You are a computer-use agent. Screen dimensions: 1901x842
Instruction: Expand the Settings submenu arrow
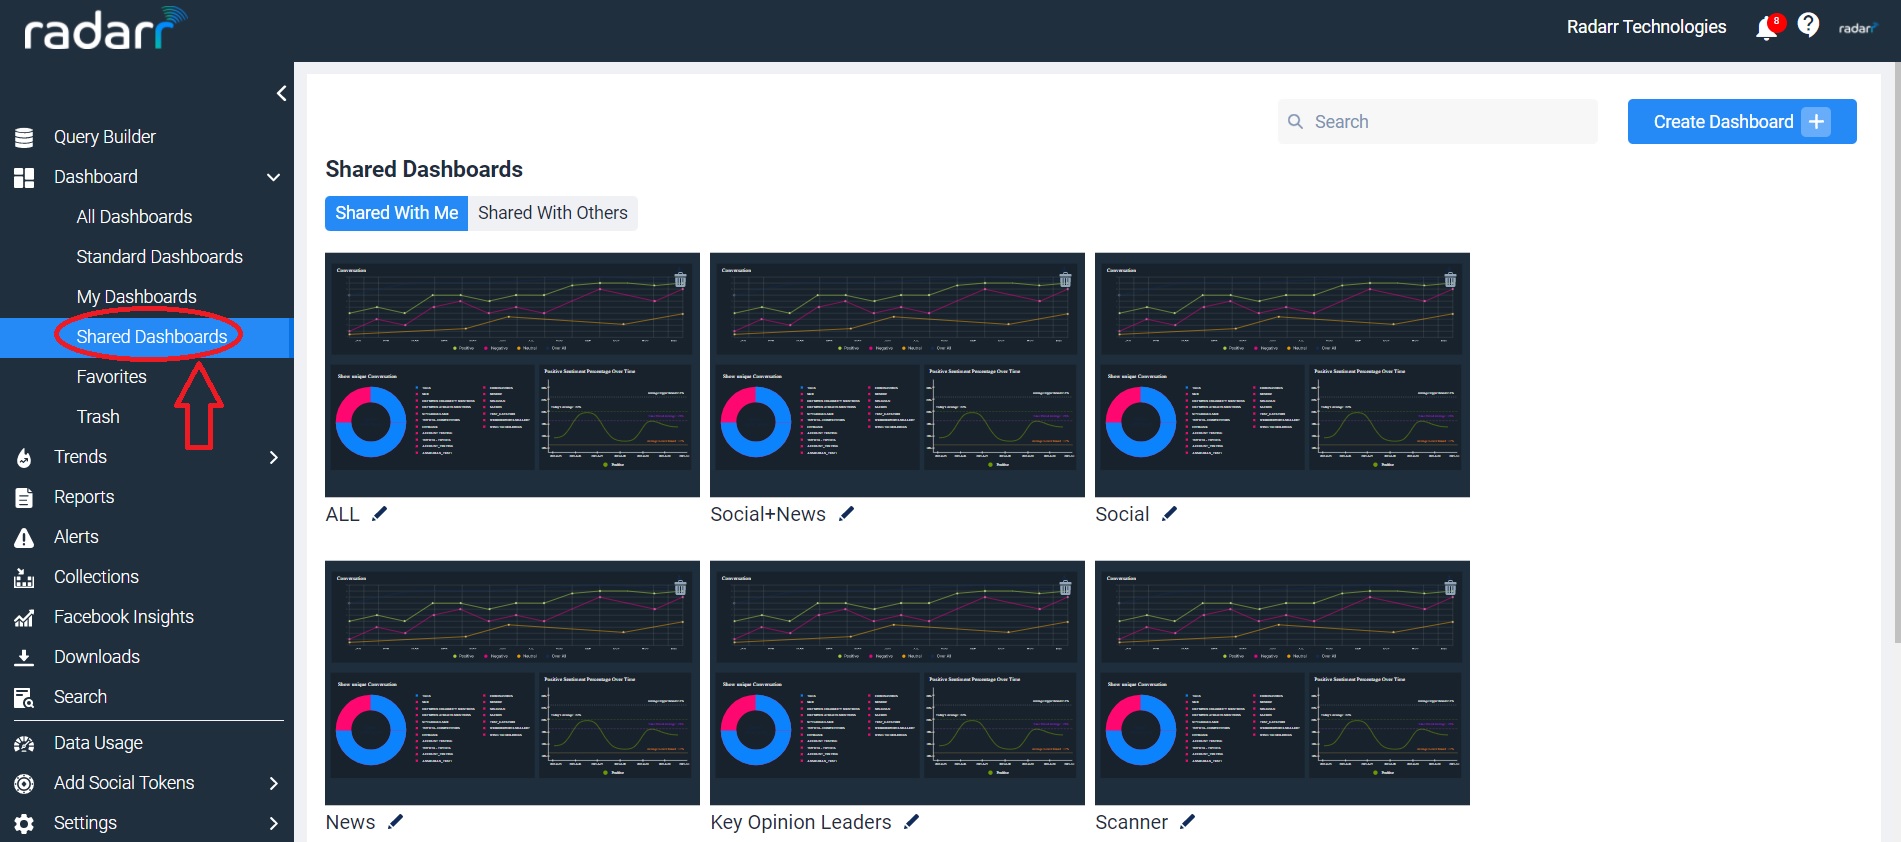tap(274, 823)
